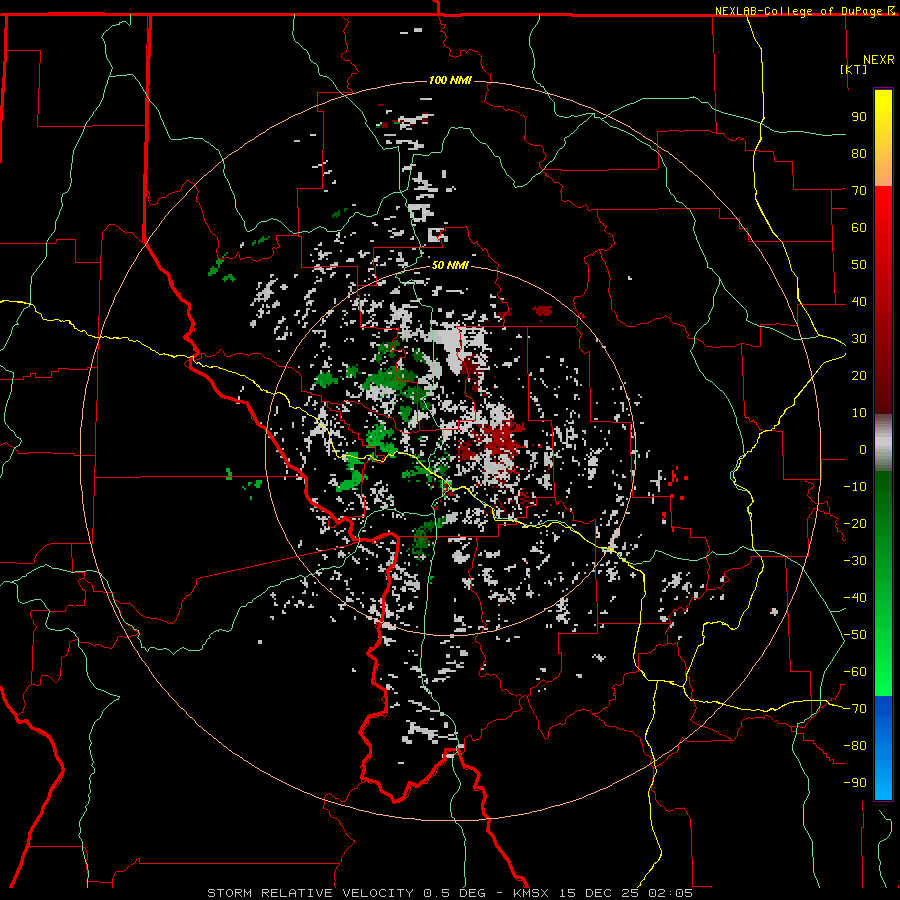
Task: Click the -30 scale label
Action: click(855, 561)
